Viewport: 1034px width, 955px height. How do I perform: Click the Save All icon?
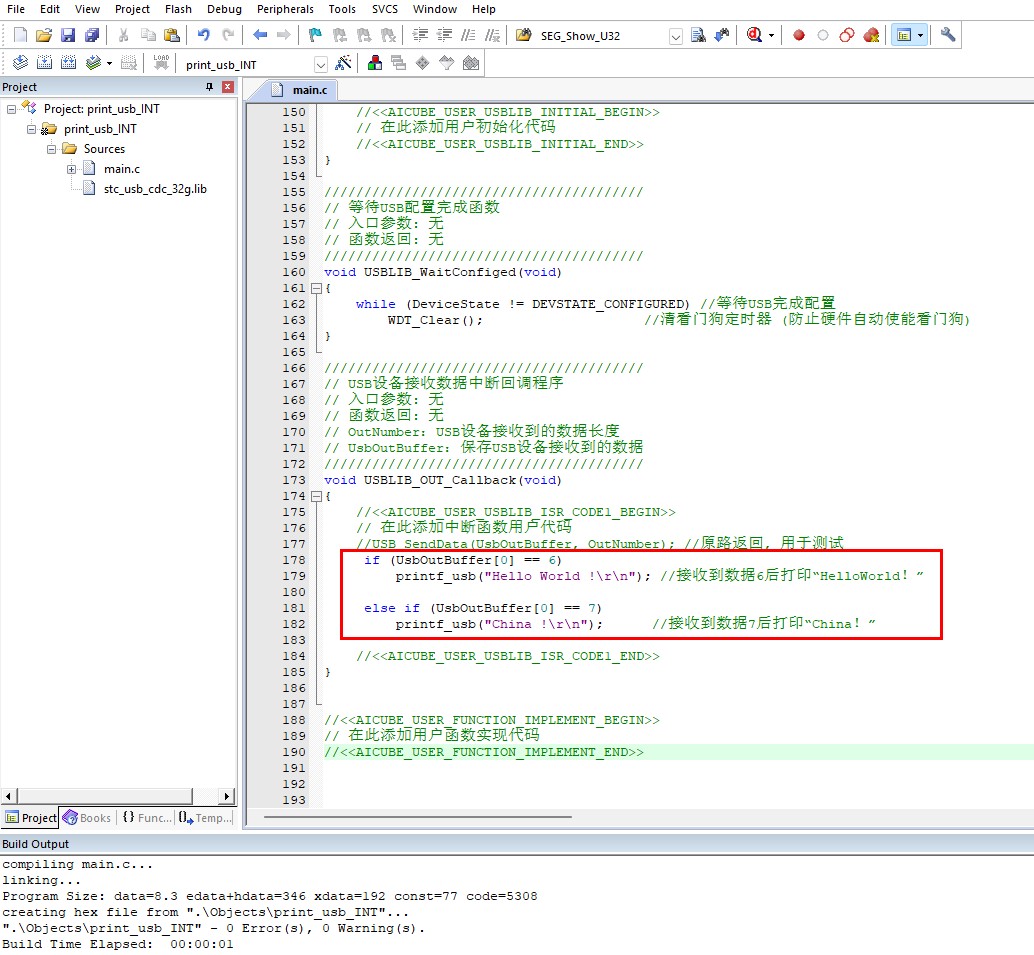[92, 35]
